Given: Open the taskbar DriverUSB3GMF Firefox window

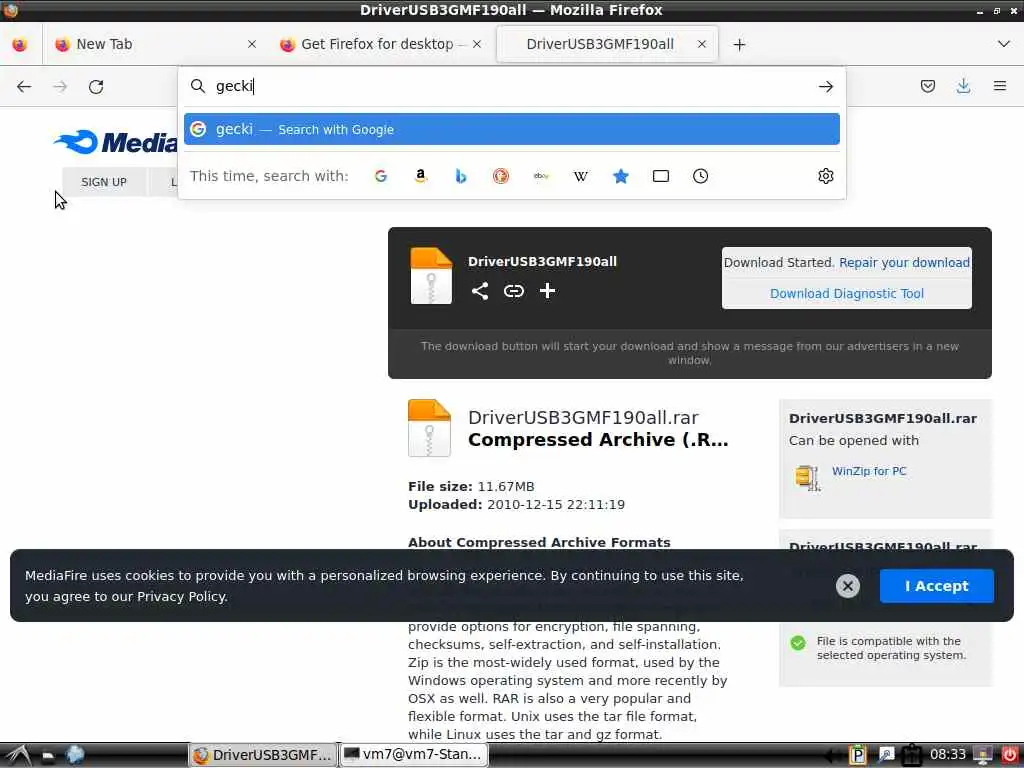Looking at the screenshot, I should pos(263,755).
